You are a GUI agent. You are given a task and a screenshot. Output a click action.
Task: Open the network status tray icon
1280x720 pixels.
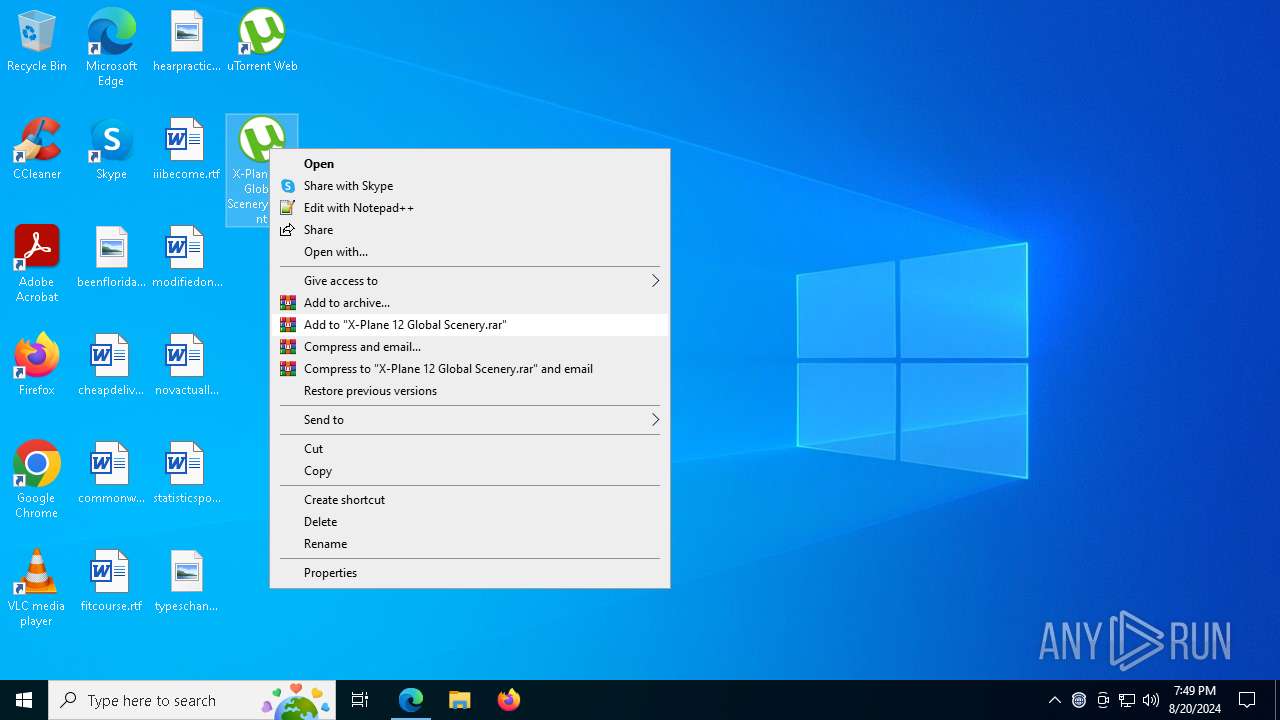pyautogui.click(x=1127, y=700)
